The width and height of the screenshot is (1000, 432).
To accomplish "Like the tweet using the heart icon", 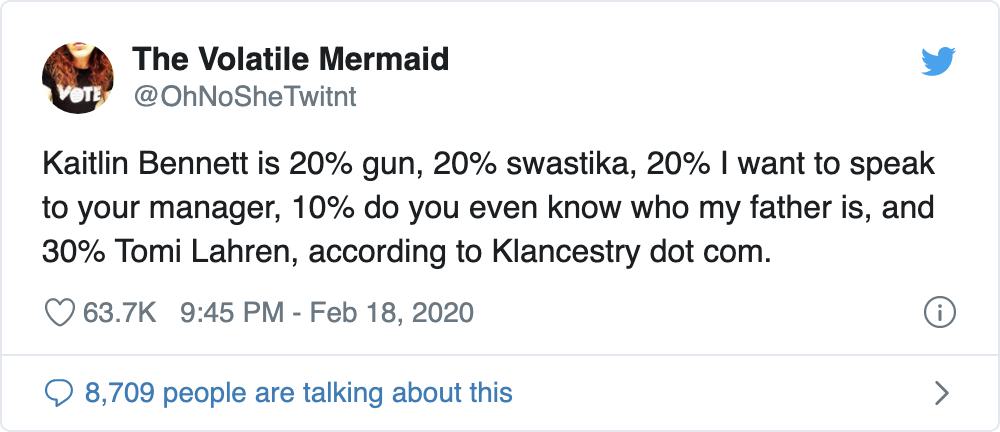I will click(59, 313).
